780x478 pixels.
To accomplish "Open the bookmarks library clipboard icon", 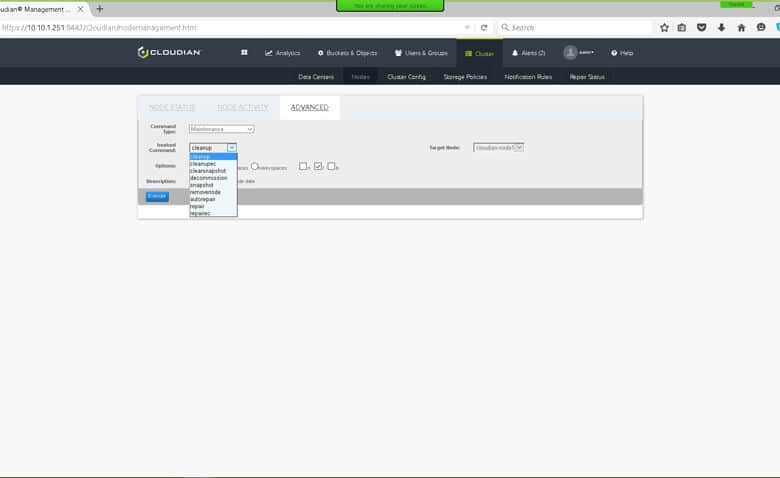I will pos(682,28).
